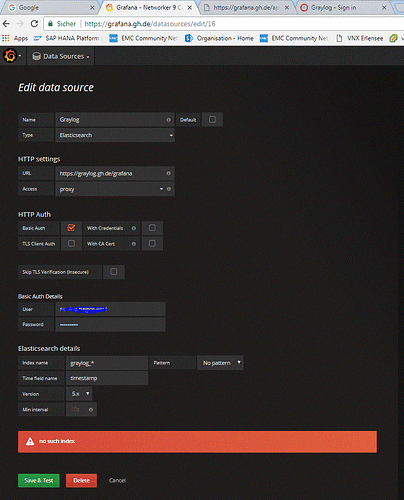Click the red Delete button
Image resolution: width=404 pixels, height=500 pixels.
pyautogui.click(x=81, y=480)
